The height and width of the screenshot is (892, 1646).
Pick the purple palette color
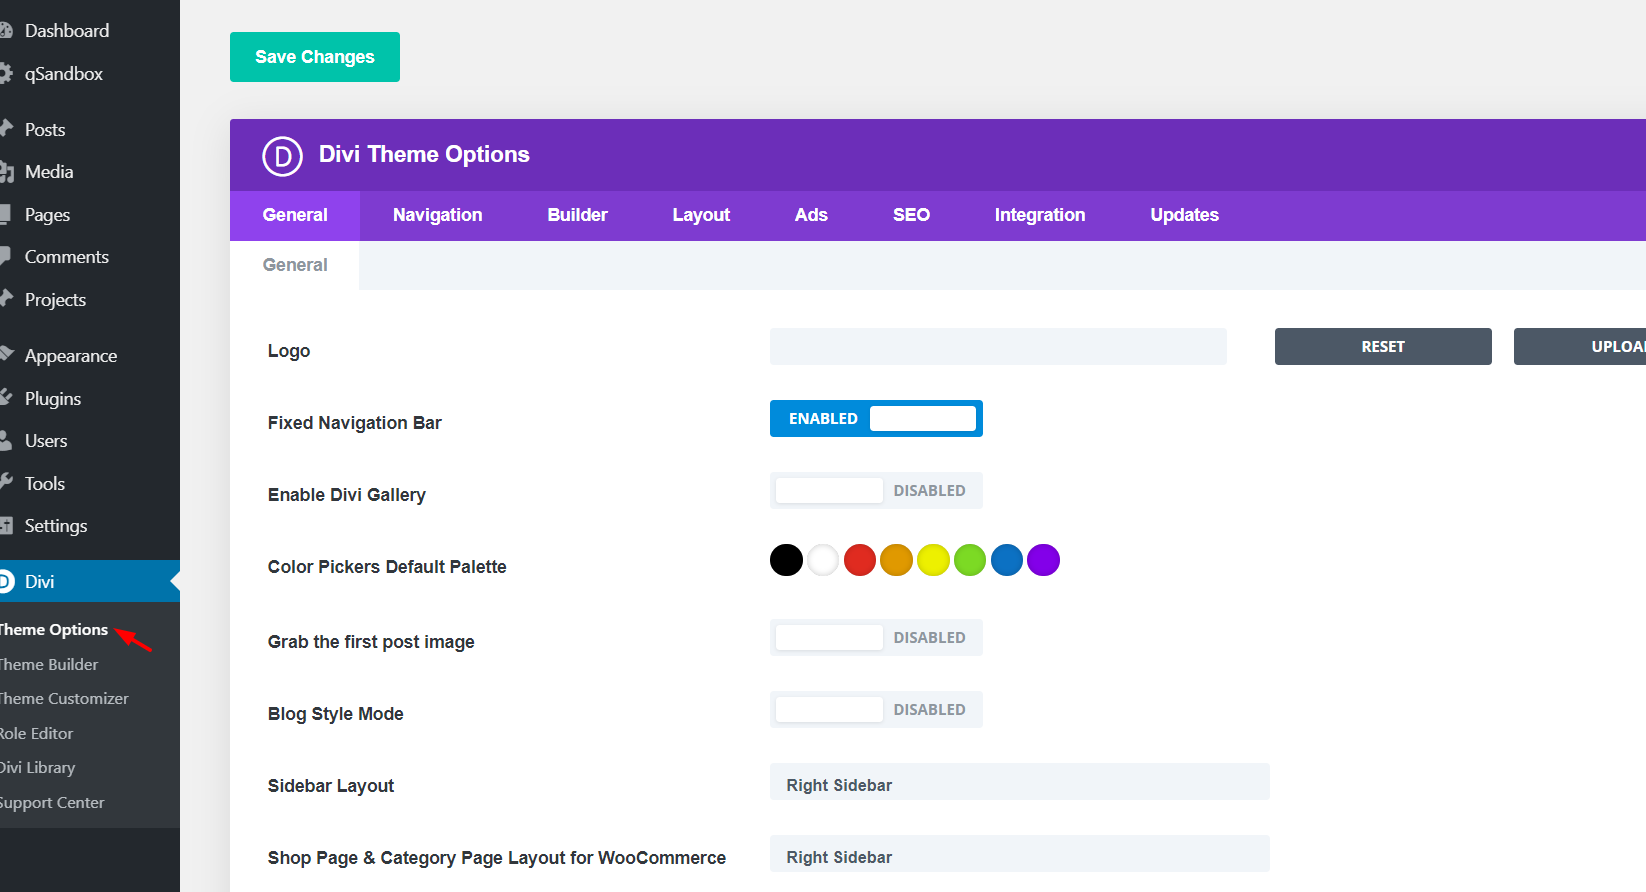click(1043, 560)
